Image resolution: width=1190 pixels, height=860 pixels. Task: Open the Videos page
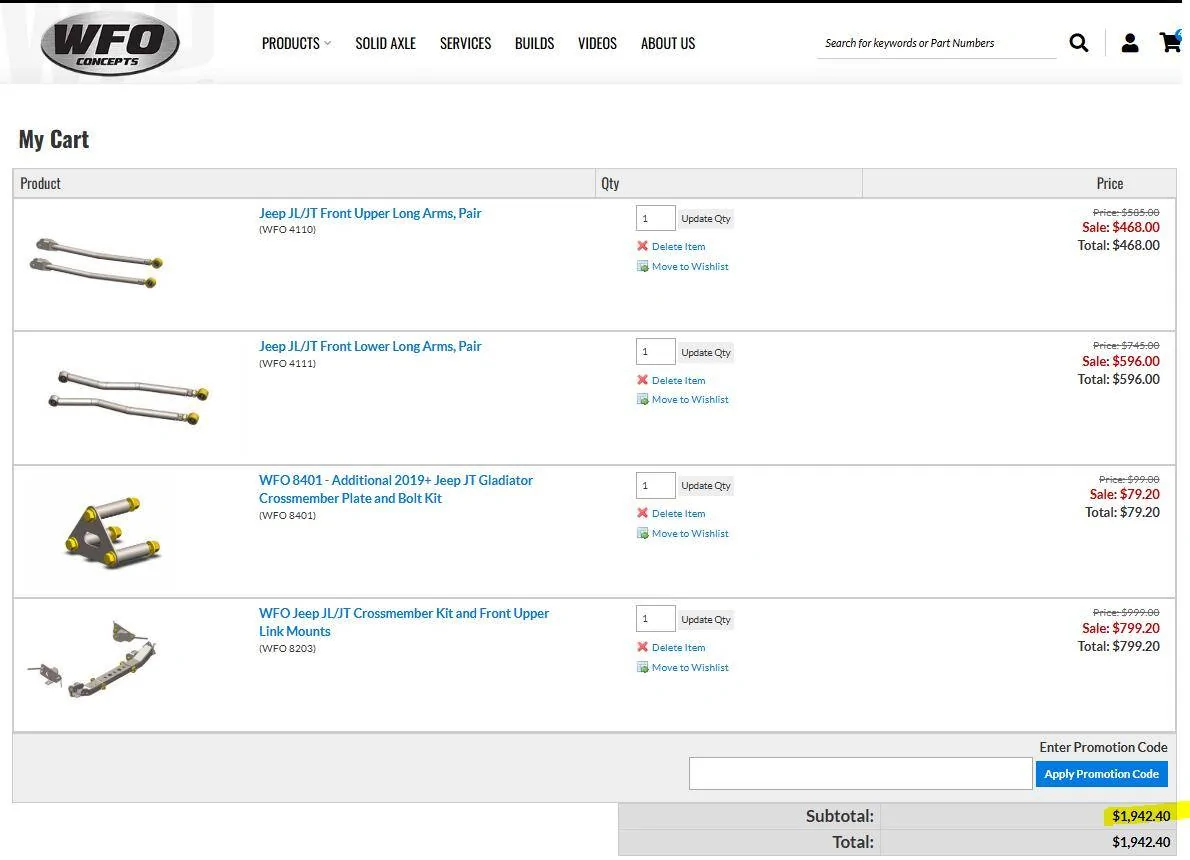597,43
